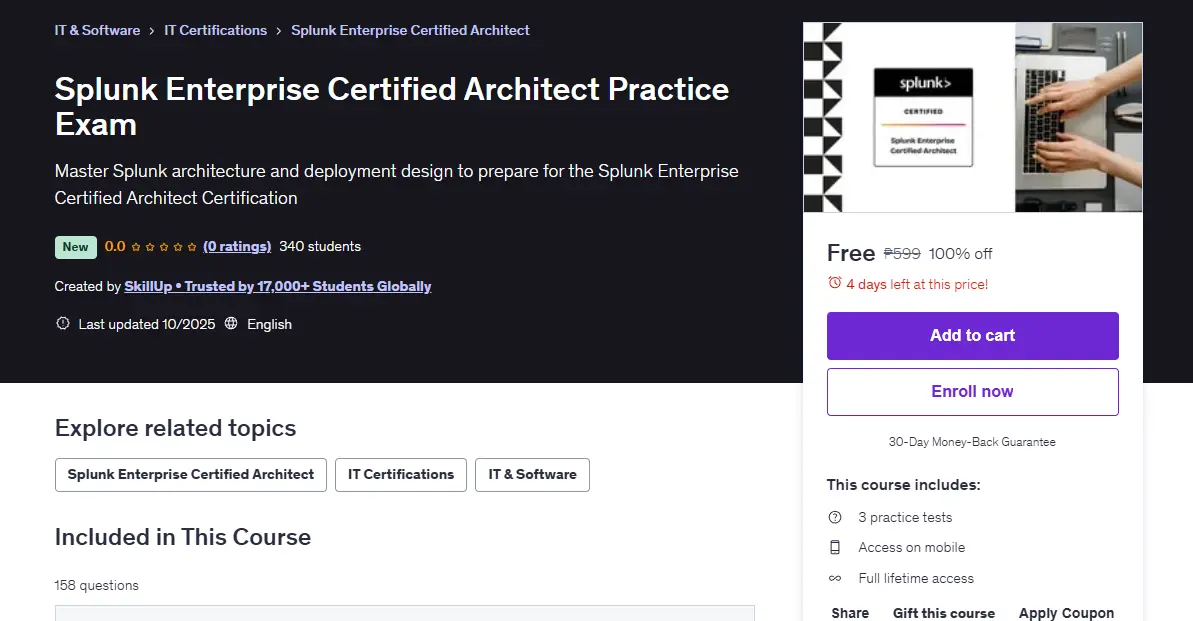Click the This course includes heading

click(x=904, y=485)
